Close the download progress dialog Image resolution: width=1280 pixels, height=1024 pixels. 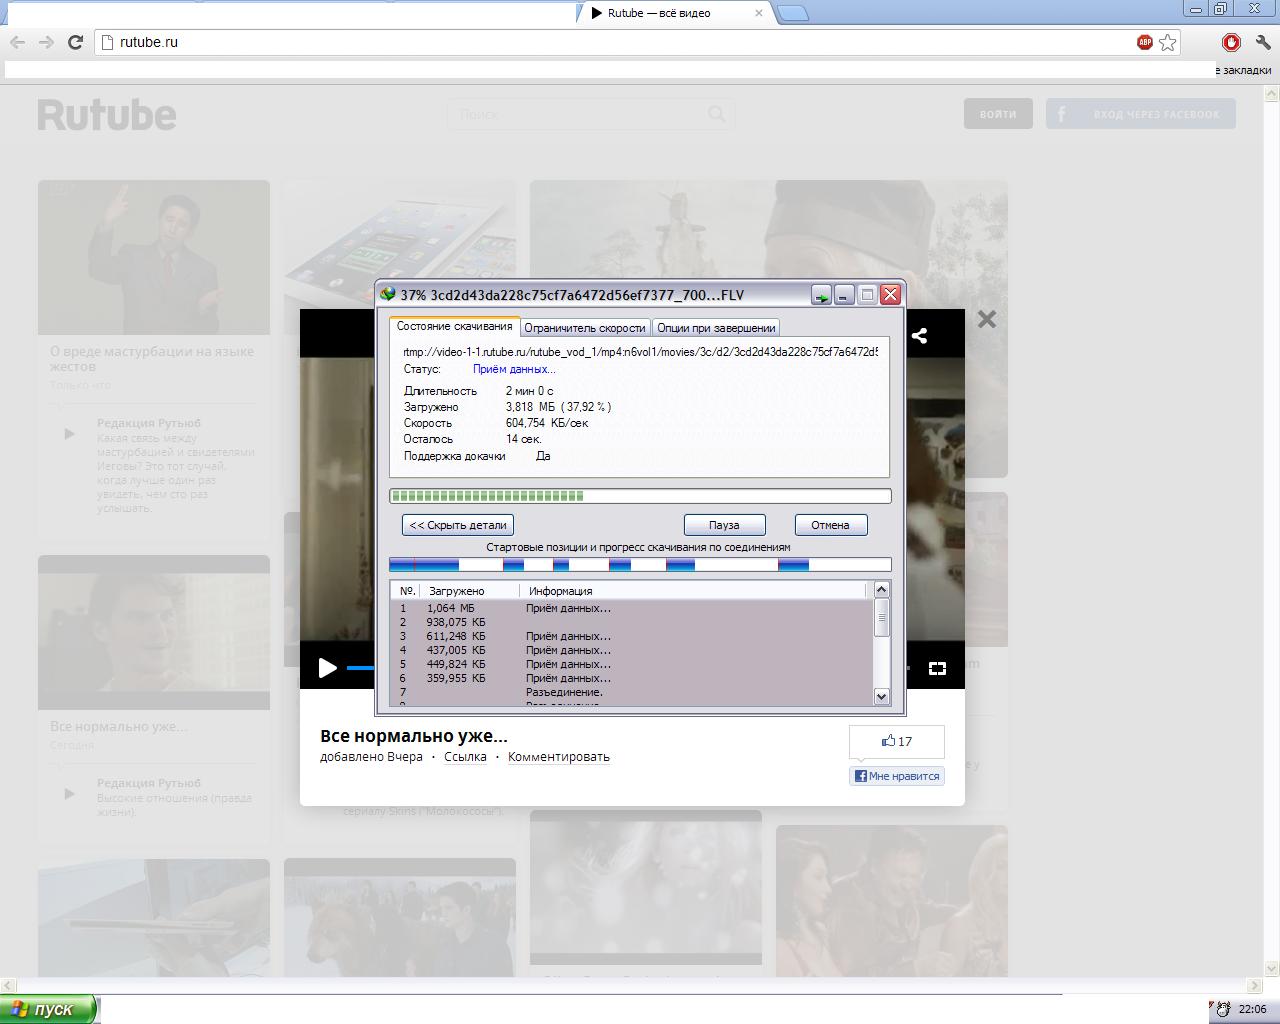[890, 294]
